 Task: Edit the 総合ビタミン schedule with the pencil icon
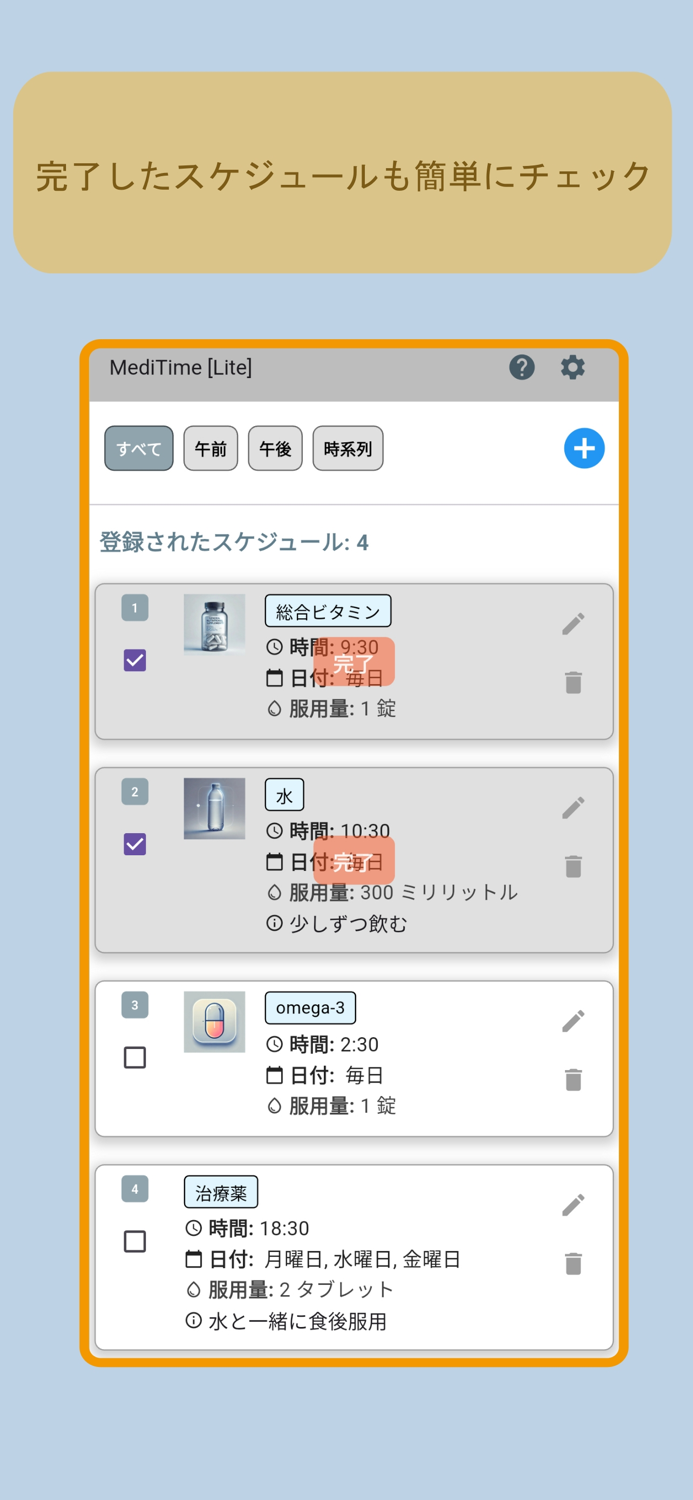[x=572, y=623]
